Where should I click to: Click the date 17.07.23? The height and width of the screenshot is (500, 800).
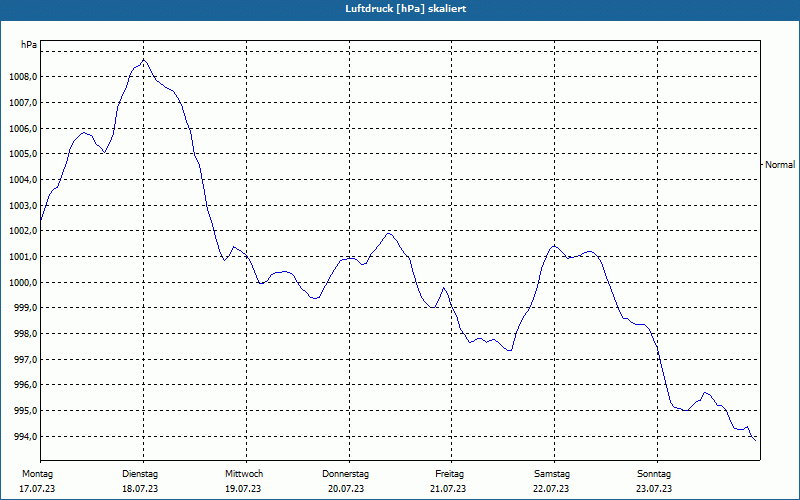37,489
